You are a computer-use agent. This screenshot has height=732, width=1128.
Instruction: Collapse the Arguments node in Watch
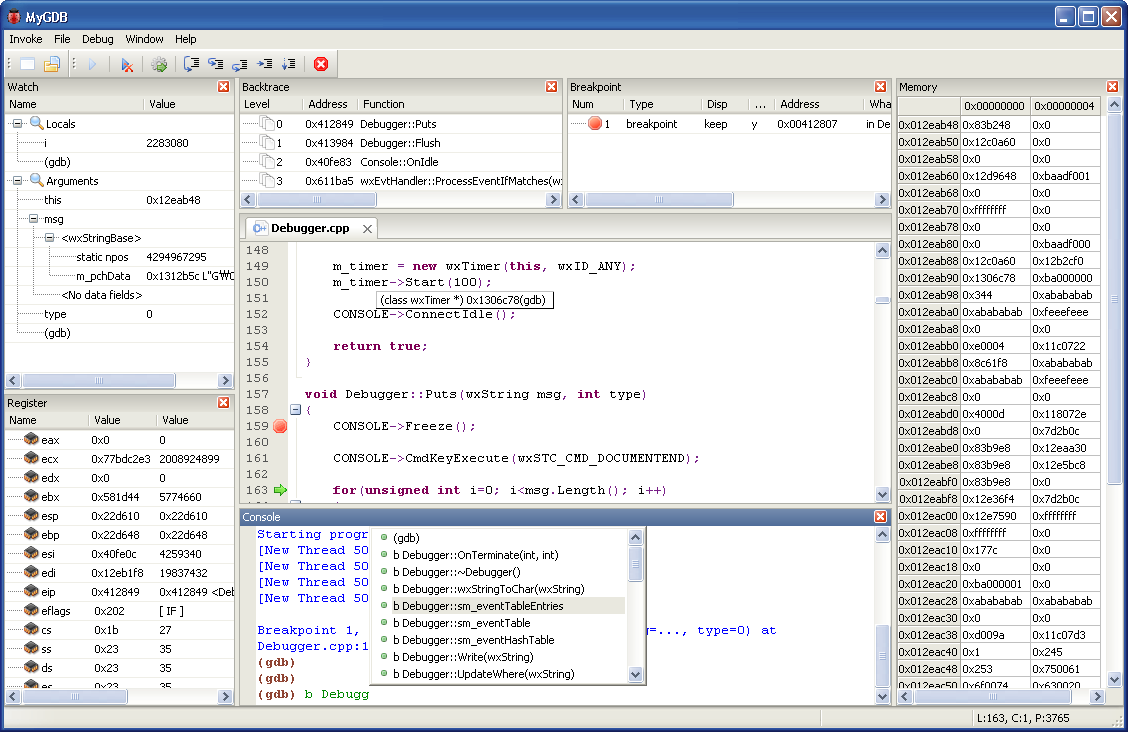pos(18,180)
